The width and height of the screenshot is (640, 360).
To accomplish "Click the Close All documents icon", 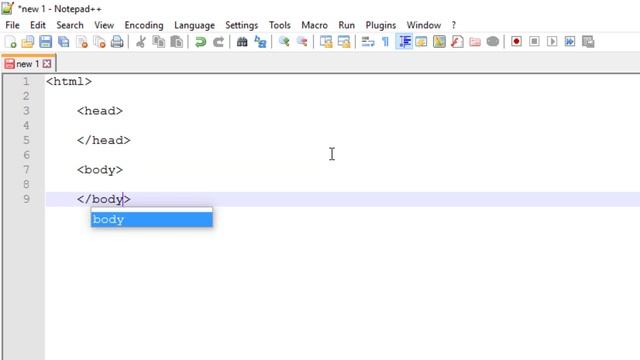I will [99, 42].
